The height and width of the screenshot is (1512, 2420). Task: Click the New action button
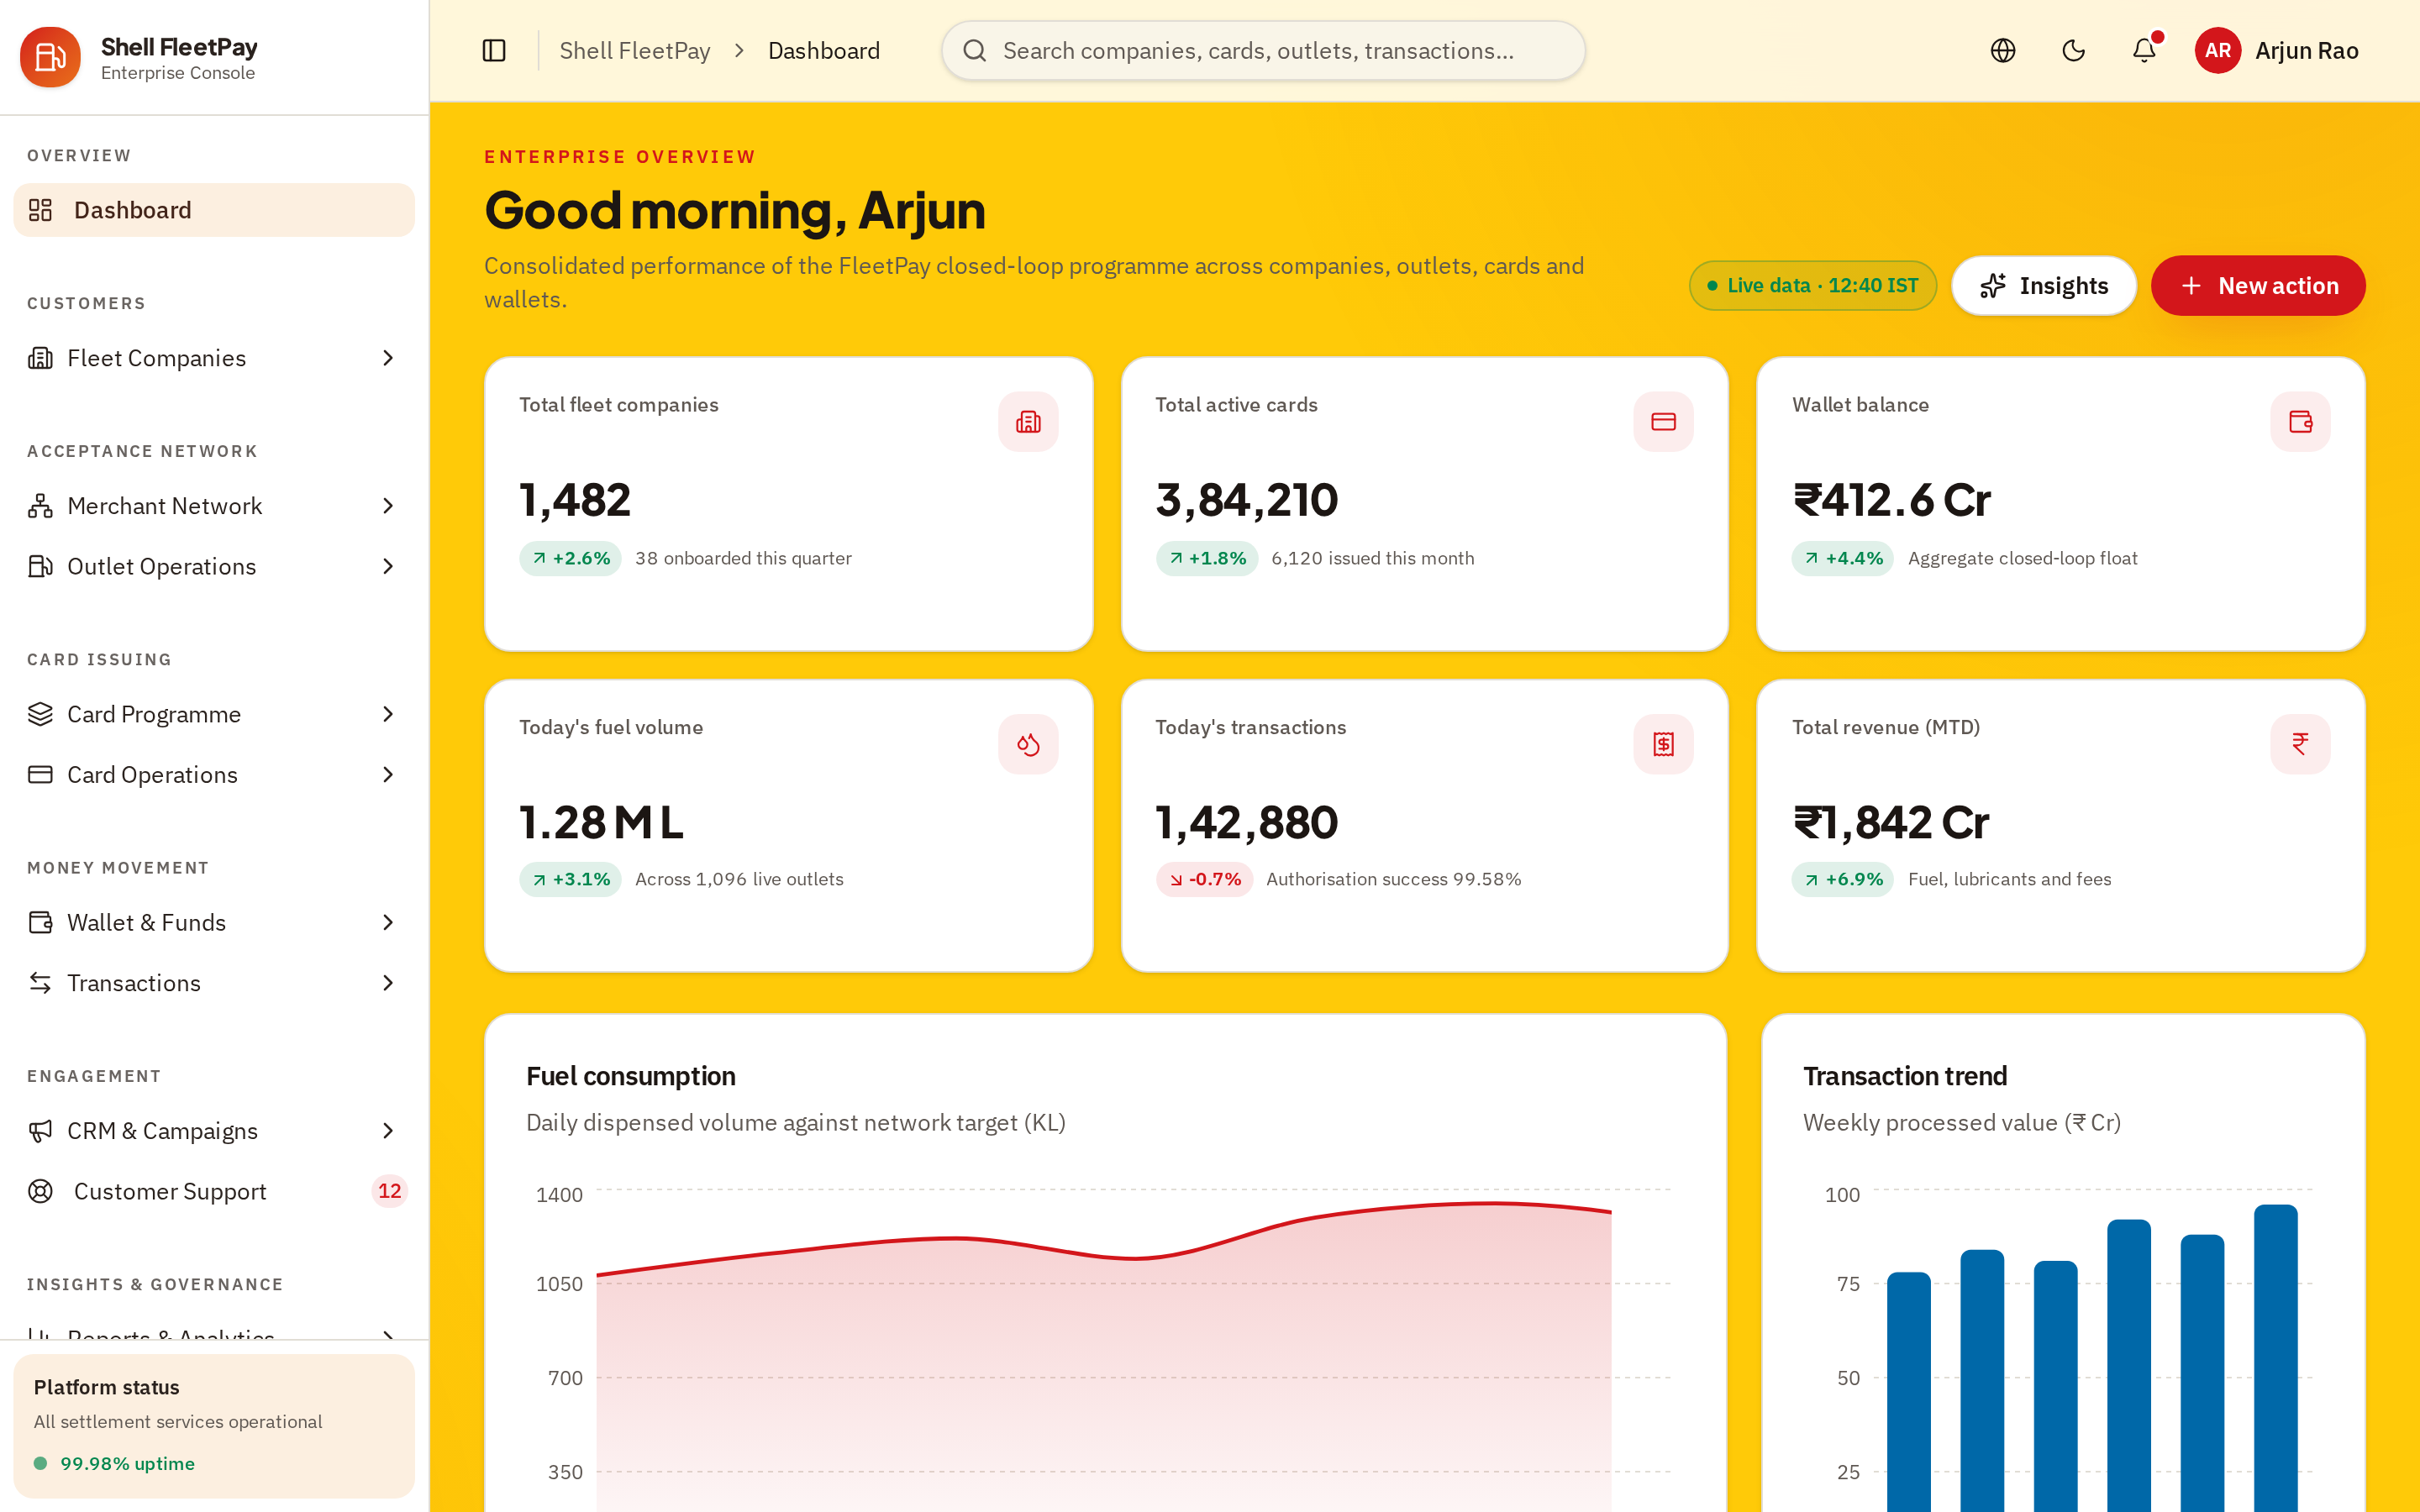2258,286
